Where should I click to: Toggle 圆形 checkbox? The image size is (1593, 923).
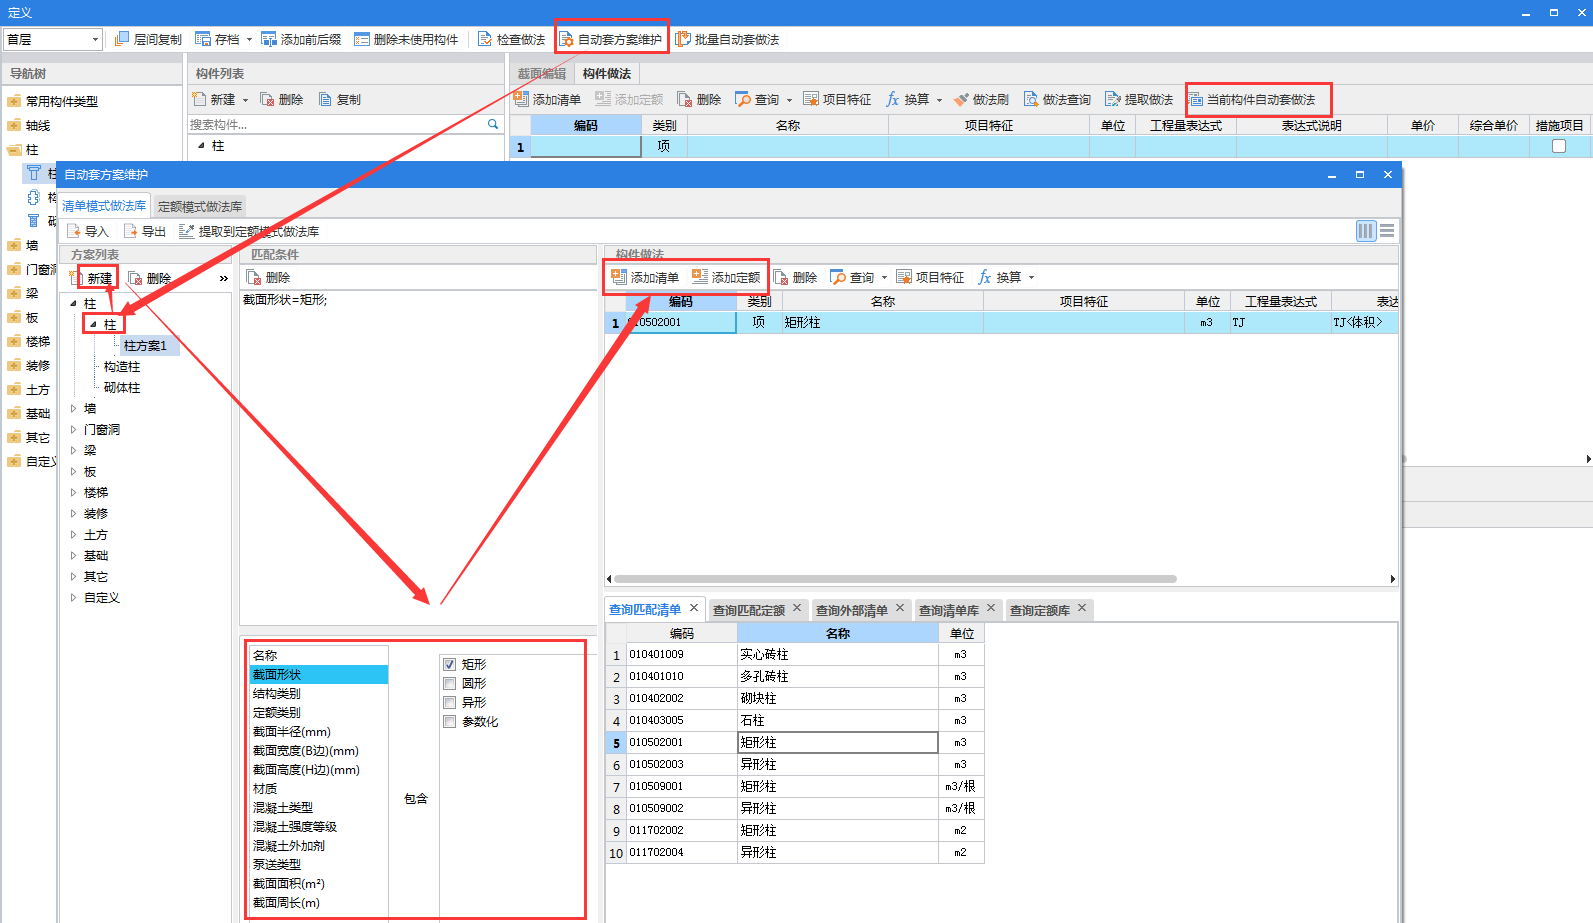[450, 683]
